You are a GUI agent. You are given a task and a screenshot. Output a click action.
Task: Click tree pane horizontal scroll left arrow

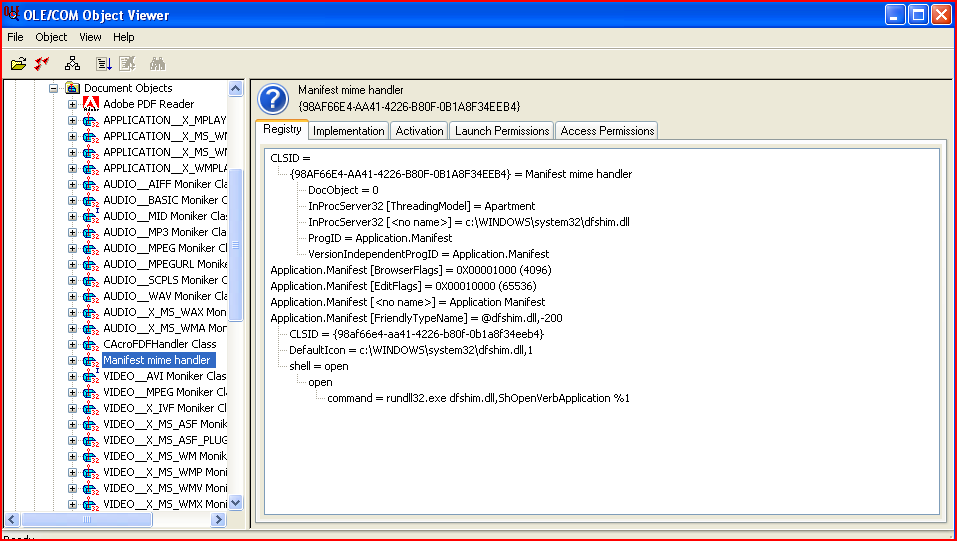pos(12,520)
